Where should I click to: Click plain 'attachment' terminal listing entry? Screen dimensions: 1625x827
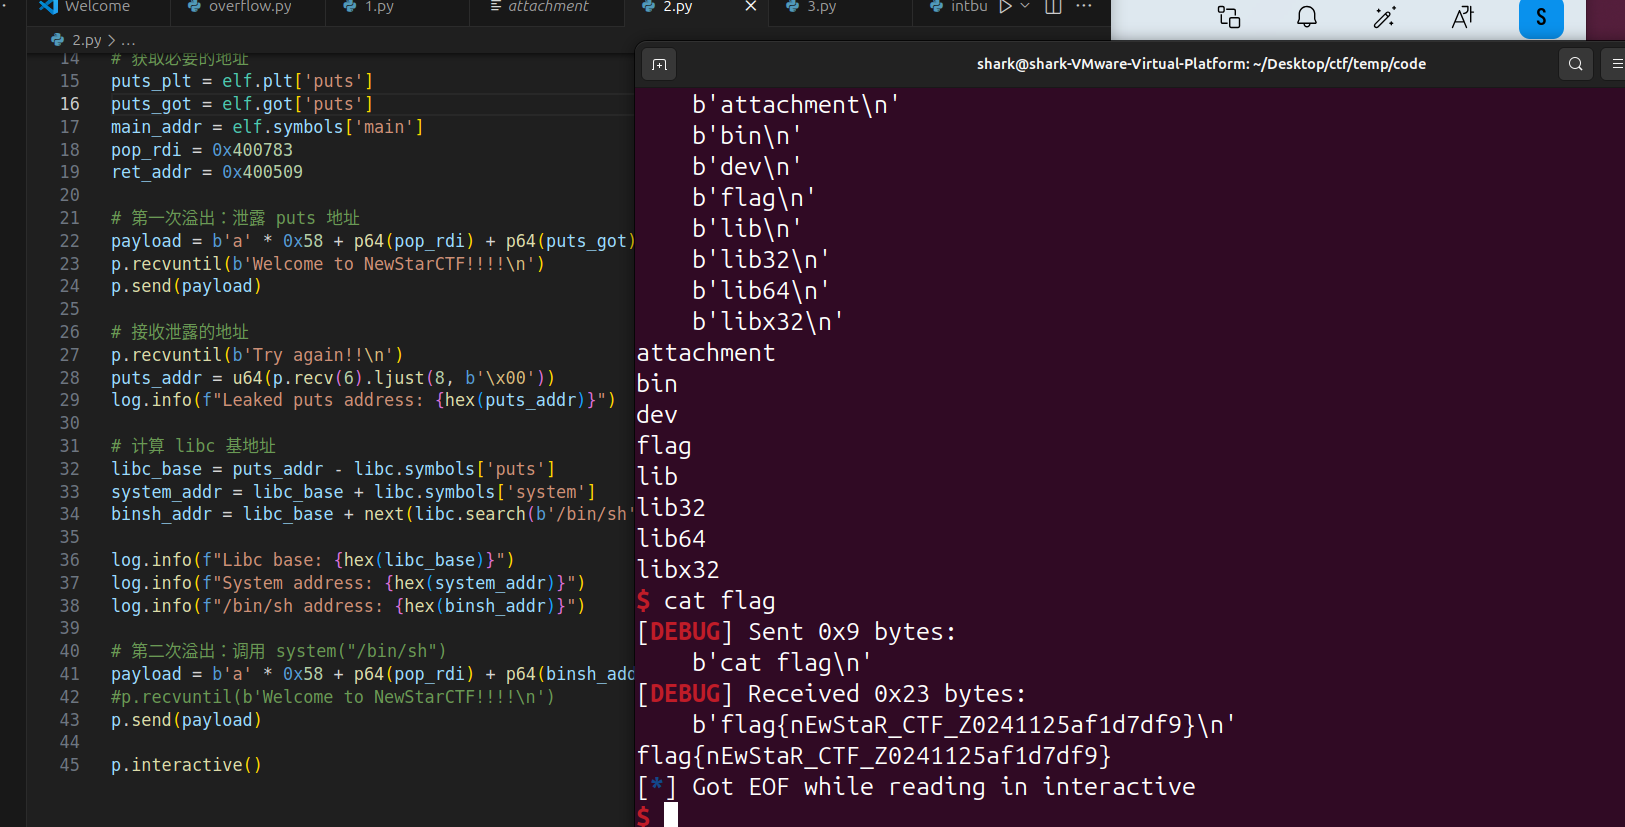[x=706, y=353]
